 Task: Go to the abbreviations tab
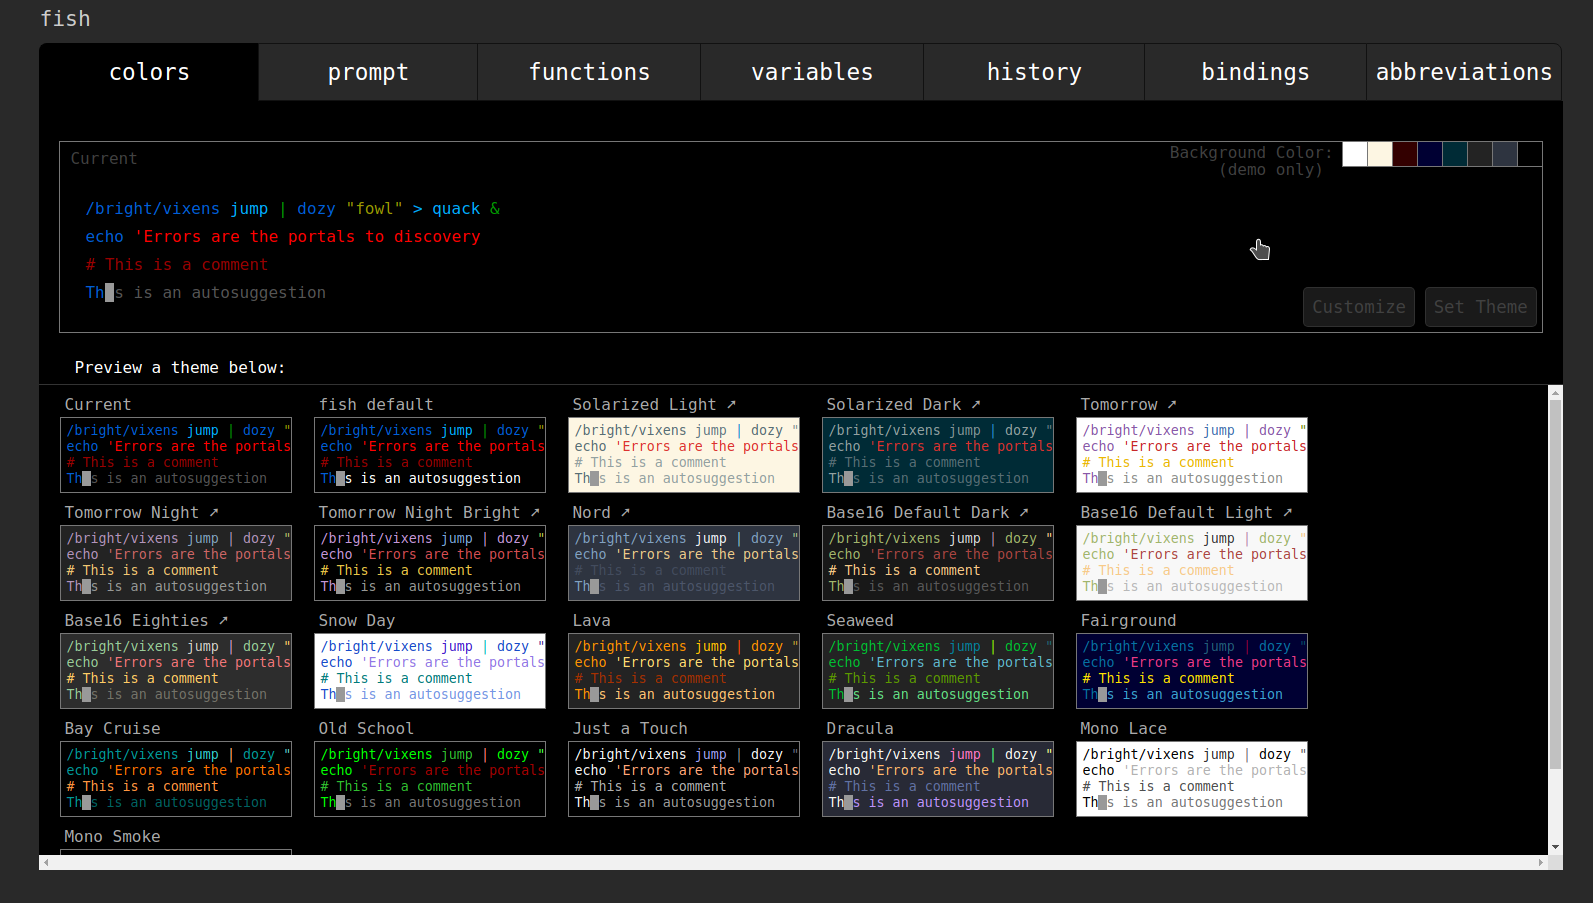click(x=1463, y=72)
